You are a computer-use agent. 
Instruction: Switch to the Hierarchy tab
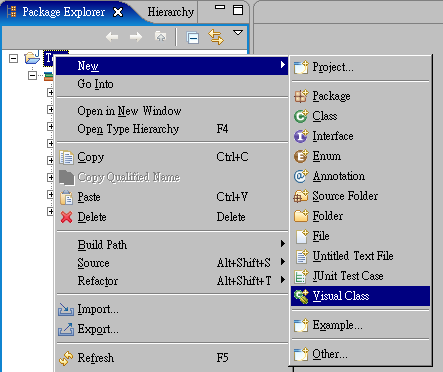point(171,12)
